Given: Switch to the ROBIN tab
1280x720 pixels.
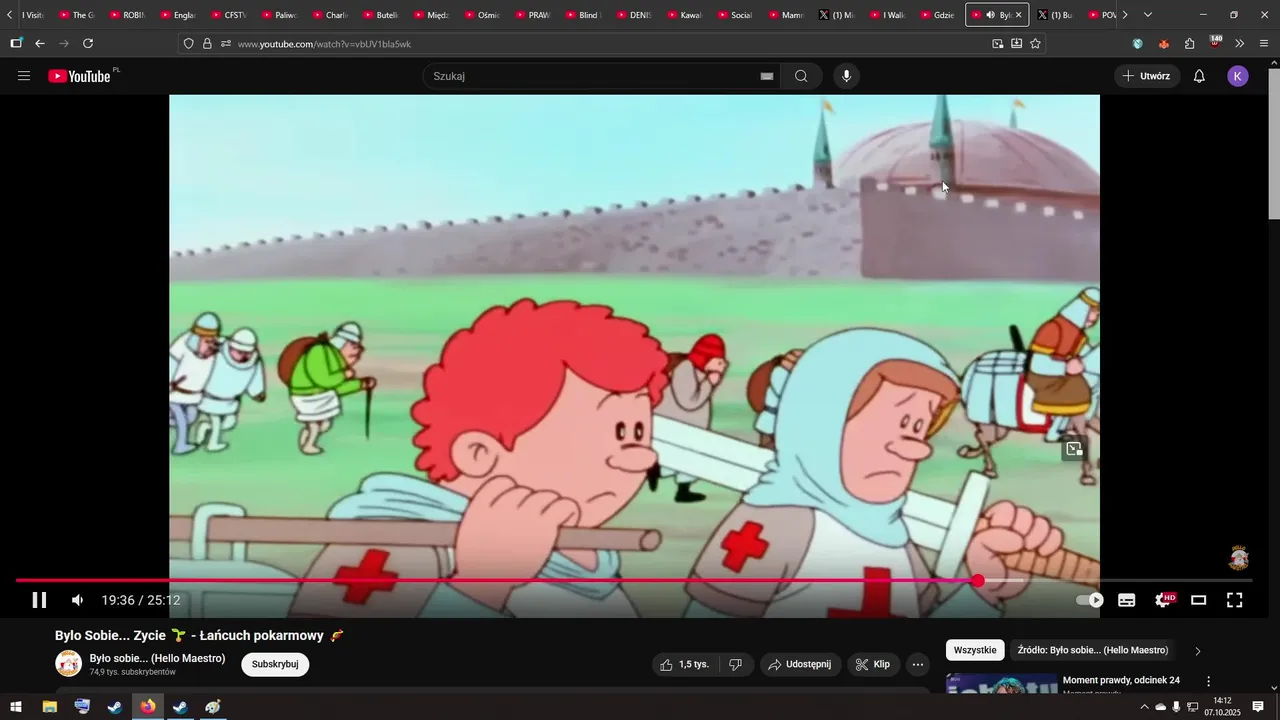Looking at the screenshot, I should [x=128, y=15].
